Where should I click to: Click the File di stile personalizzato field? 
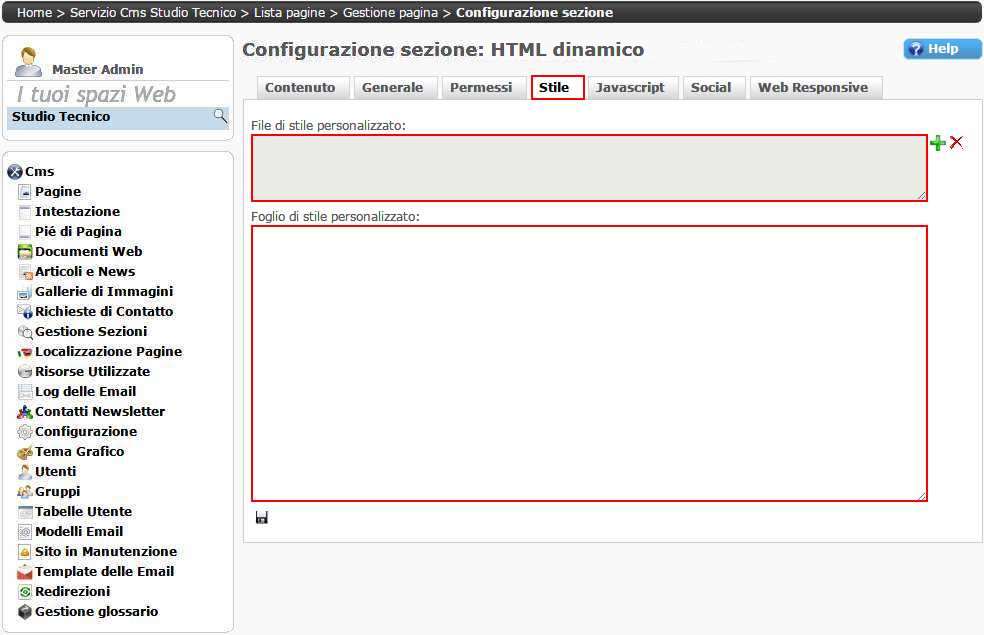[x=589, y=168]
